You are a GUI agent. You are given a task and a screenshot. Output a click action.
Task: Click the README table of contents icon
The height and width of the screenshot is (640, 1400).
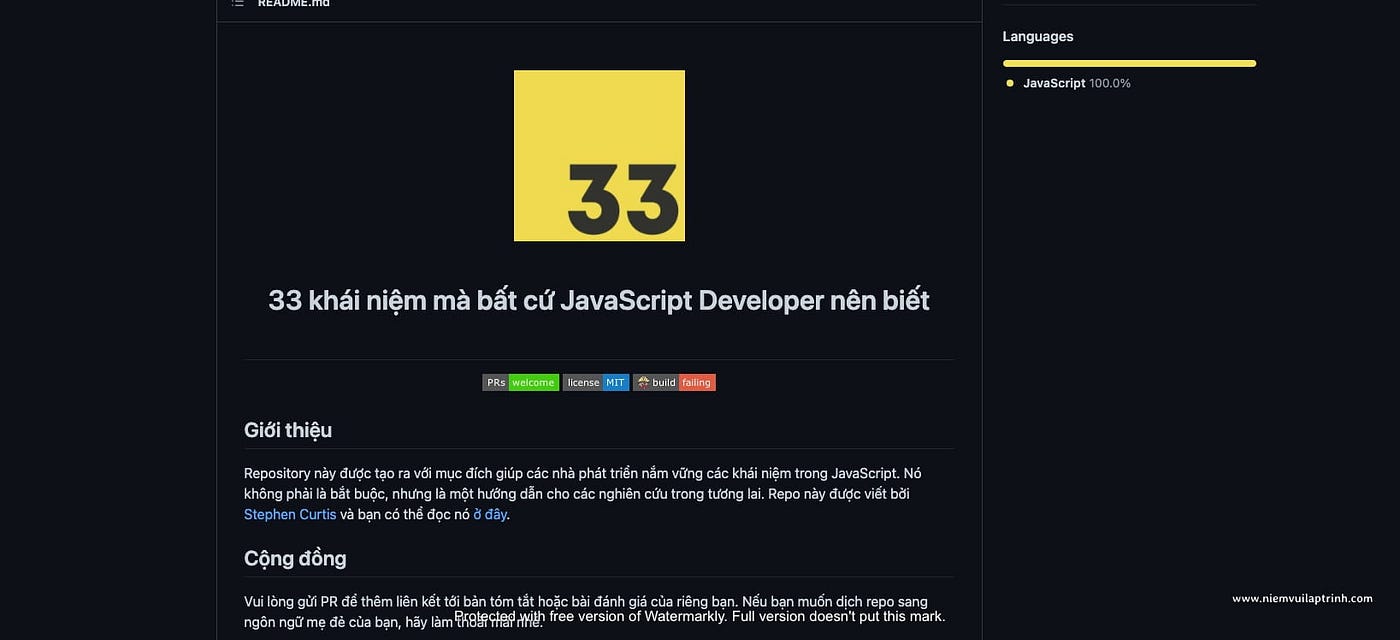click(237, 3)
